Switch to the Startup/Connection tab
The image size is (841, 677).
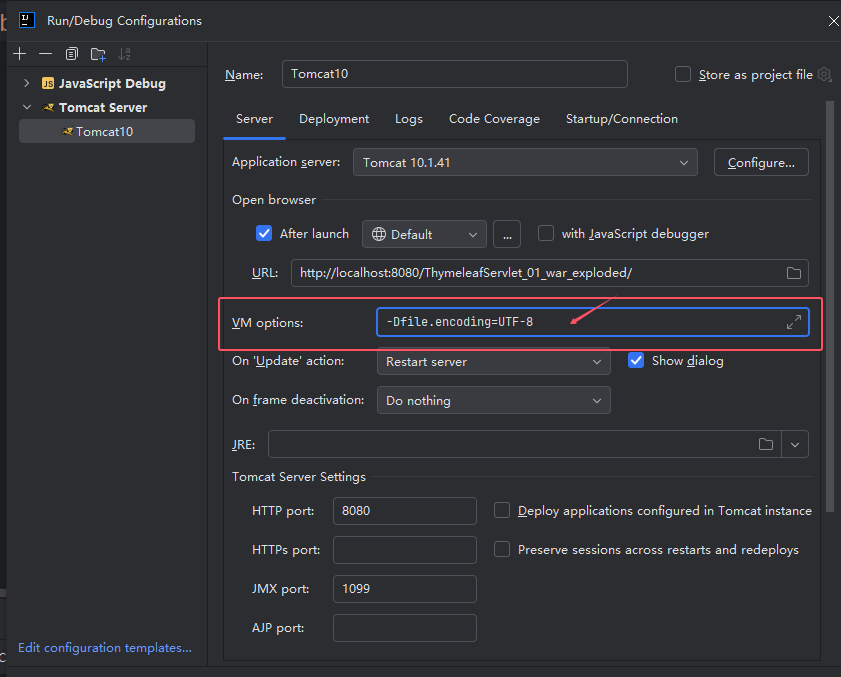tap(622, 119)
